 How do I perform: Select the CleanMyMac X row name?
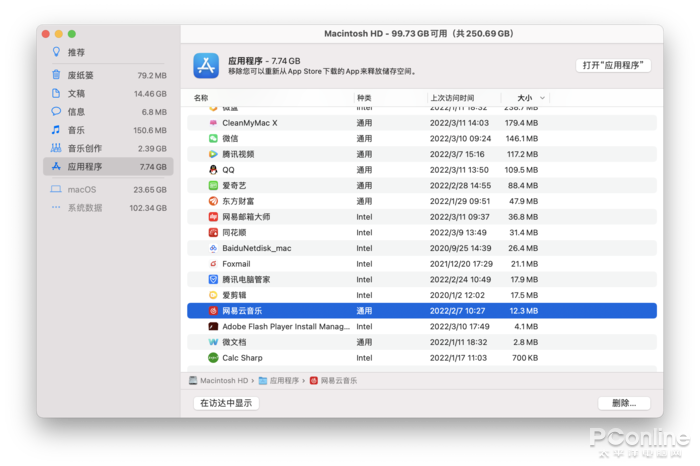pos(250,123)
